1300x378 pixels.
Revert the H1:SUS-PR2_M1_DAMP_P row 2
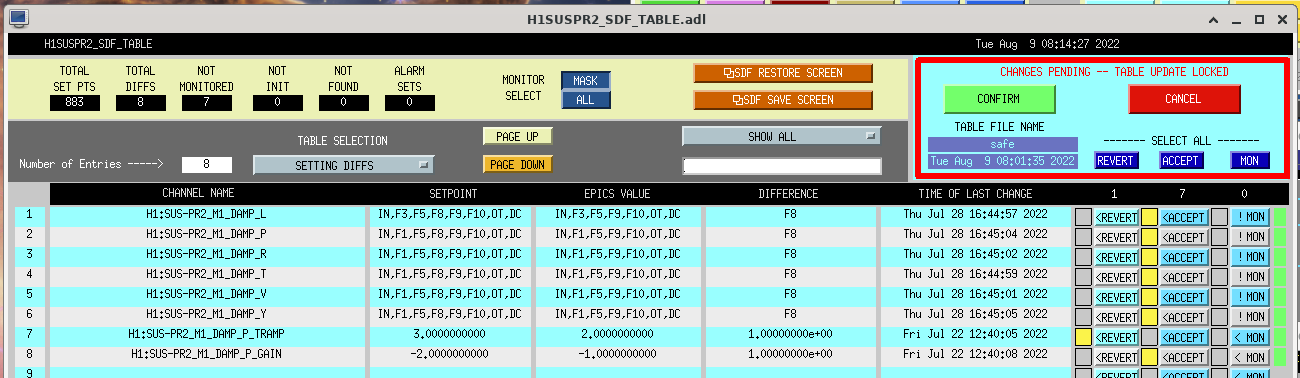1116,237
